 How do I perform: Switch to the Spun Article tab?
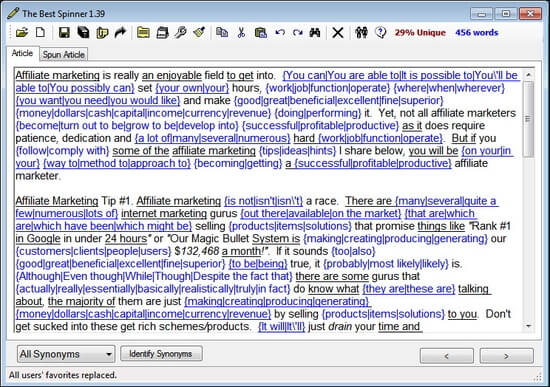point(63,54)
